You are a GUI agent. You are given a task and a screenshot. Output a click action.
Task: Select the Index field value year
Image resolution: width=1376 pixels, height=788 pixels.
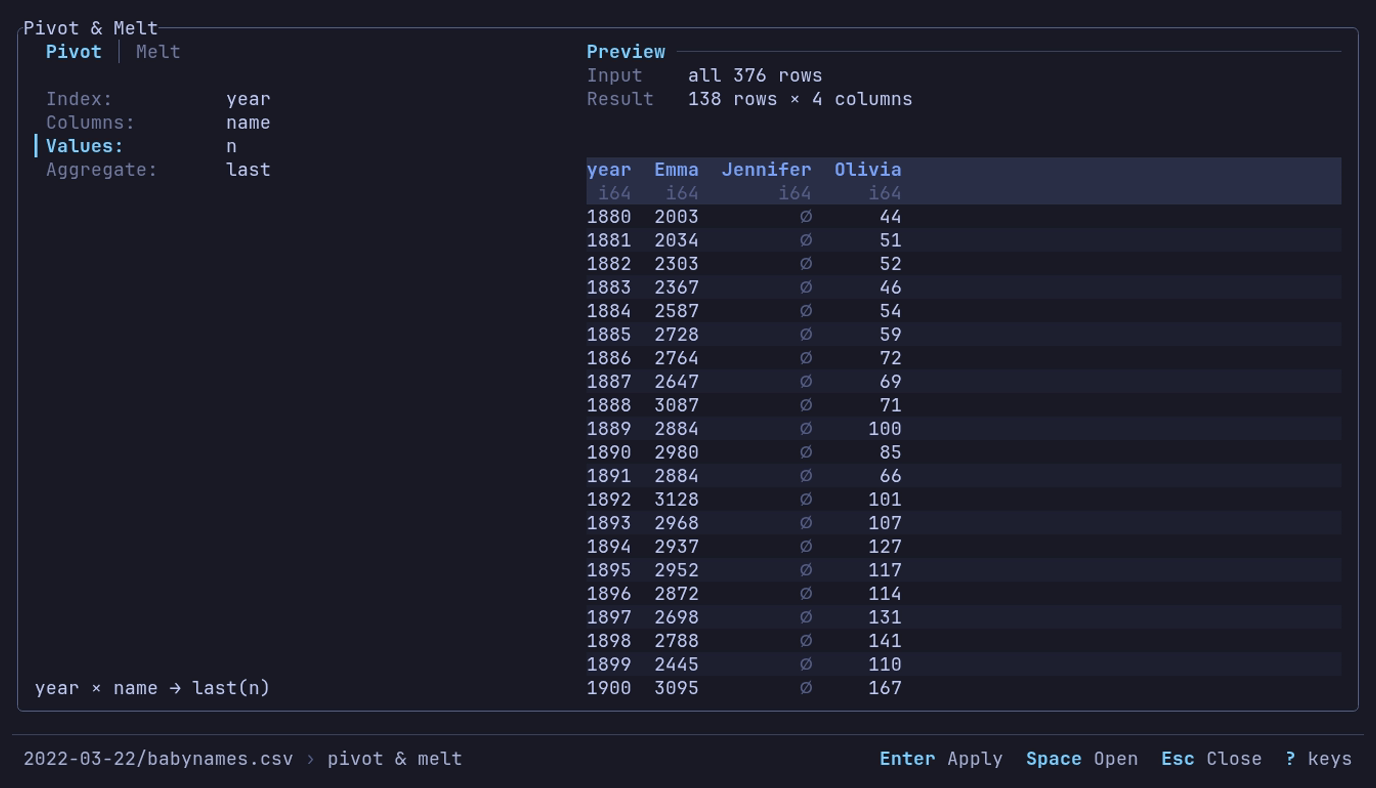coord(248,99)
